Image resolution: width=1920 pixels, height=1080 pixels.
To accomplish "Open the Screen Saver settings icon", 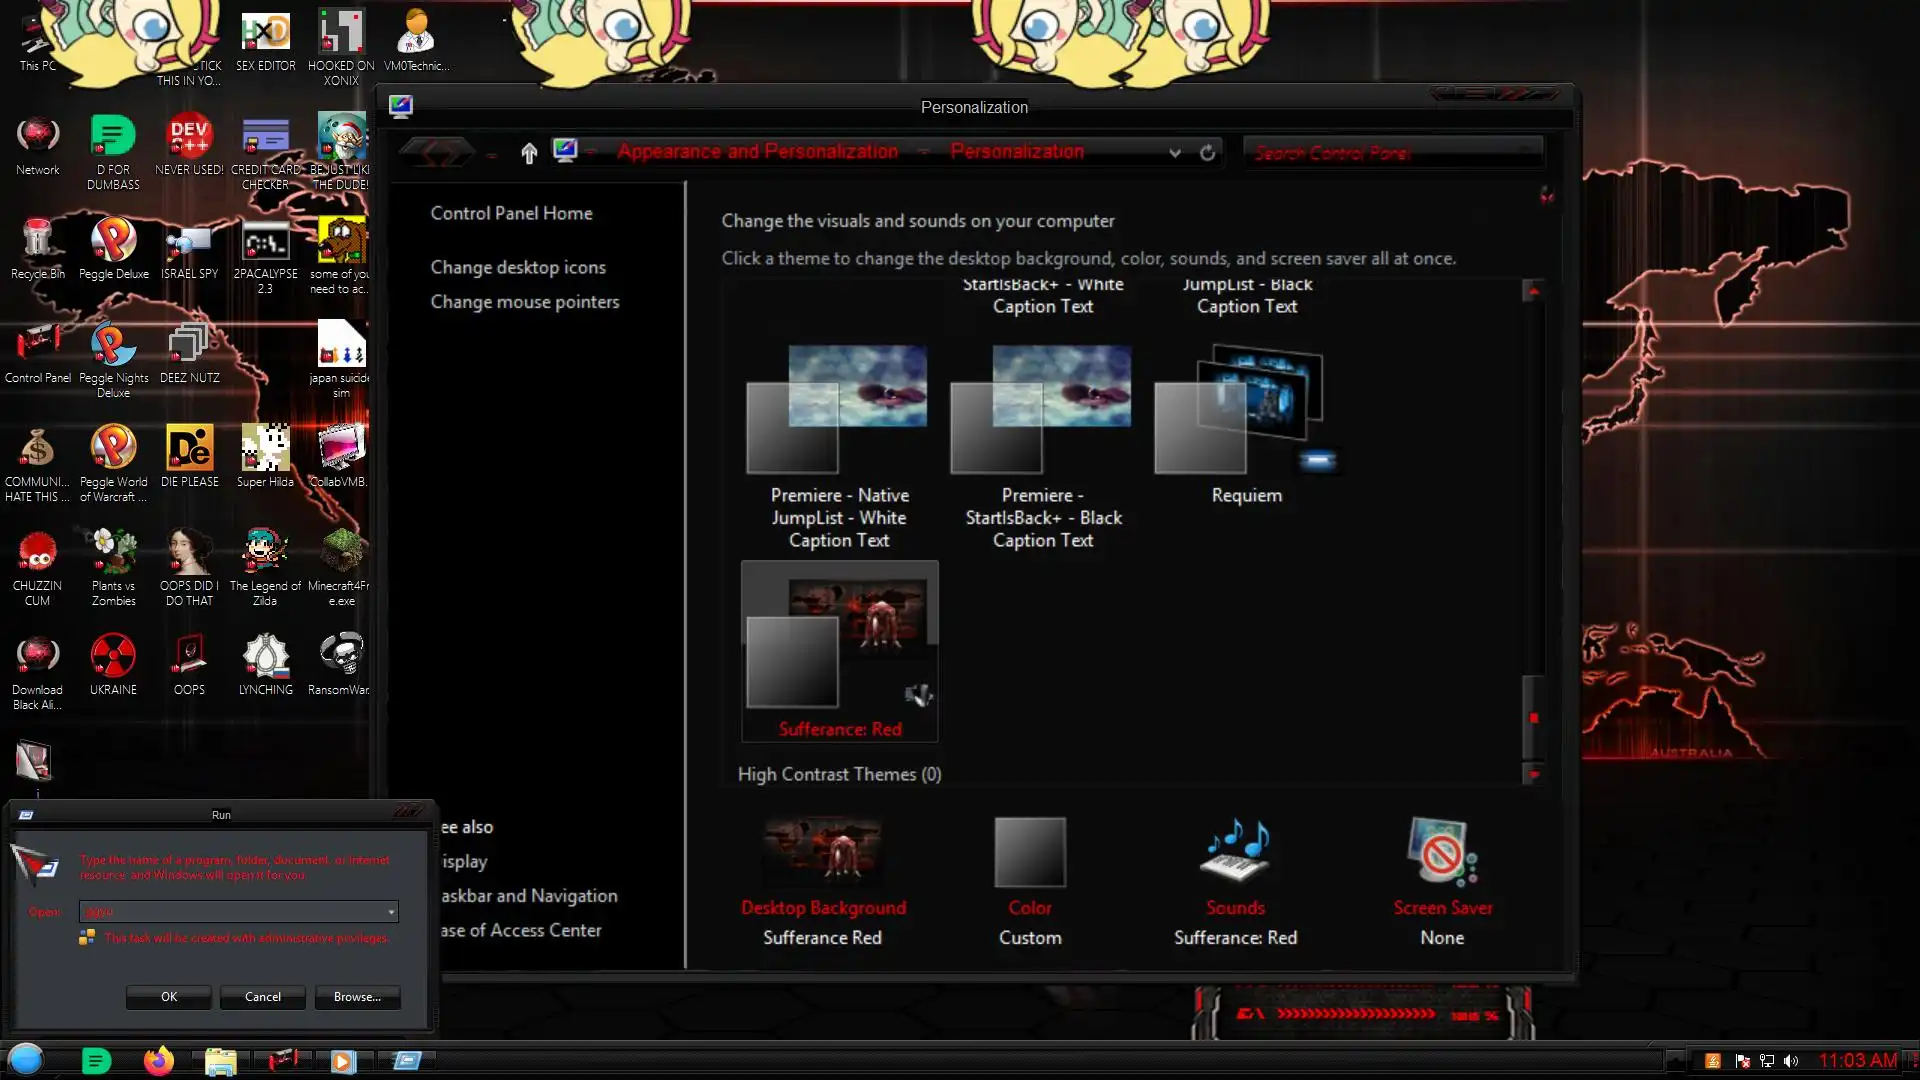I will [x=1442, y=853].
